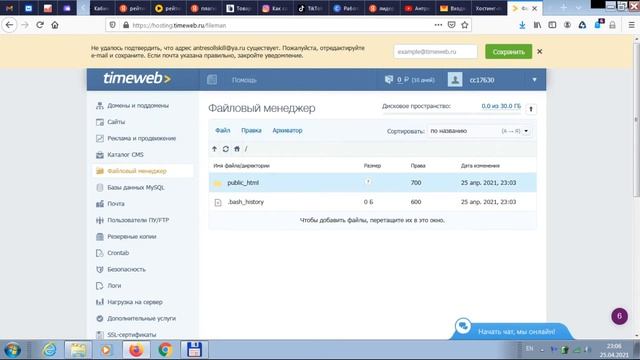Open Каталог CMS section
Screen dimensions: 640x360
pos(125,155)
